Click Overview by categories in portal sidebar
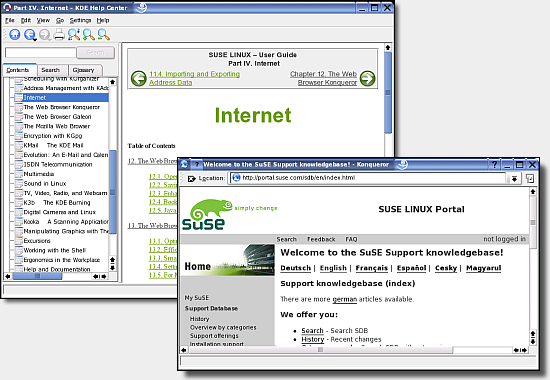The height and width of the screenshot is (380, 550). coord(223,327)
